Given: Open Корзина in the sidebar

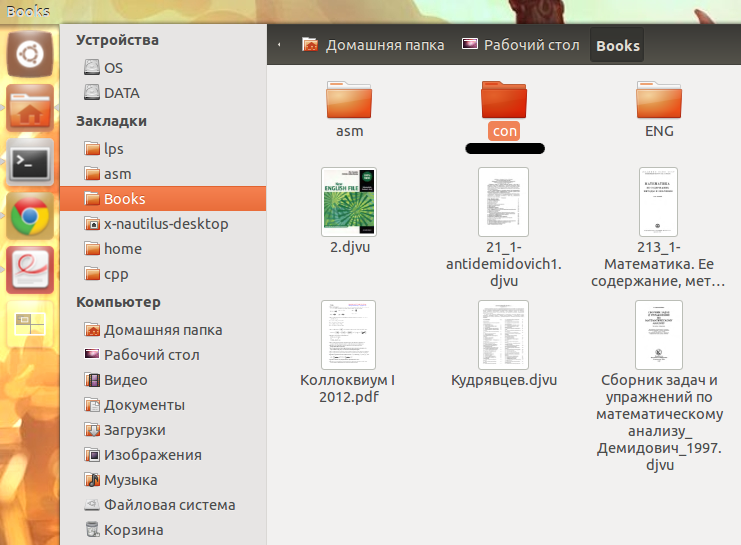Looking at the screenshot, I should (133, 530).
